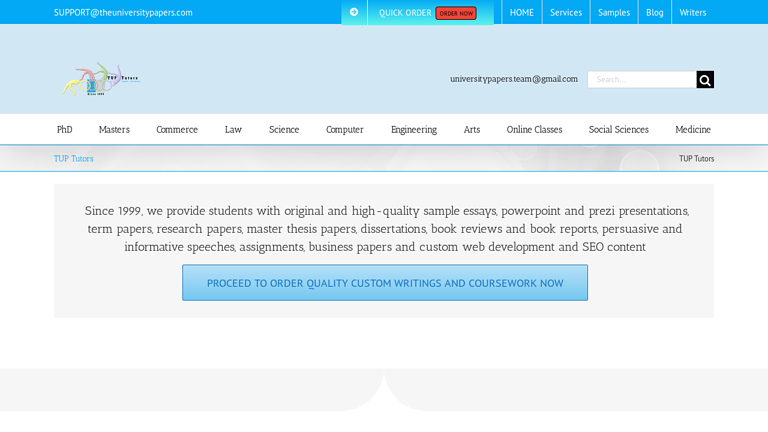
Task: Click Proceed to Order Quality Custom Writings button
Action: [x=385, y=283]
